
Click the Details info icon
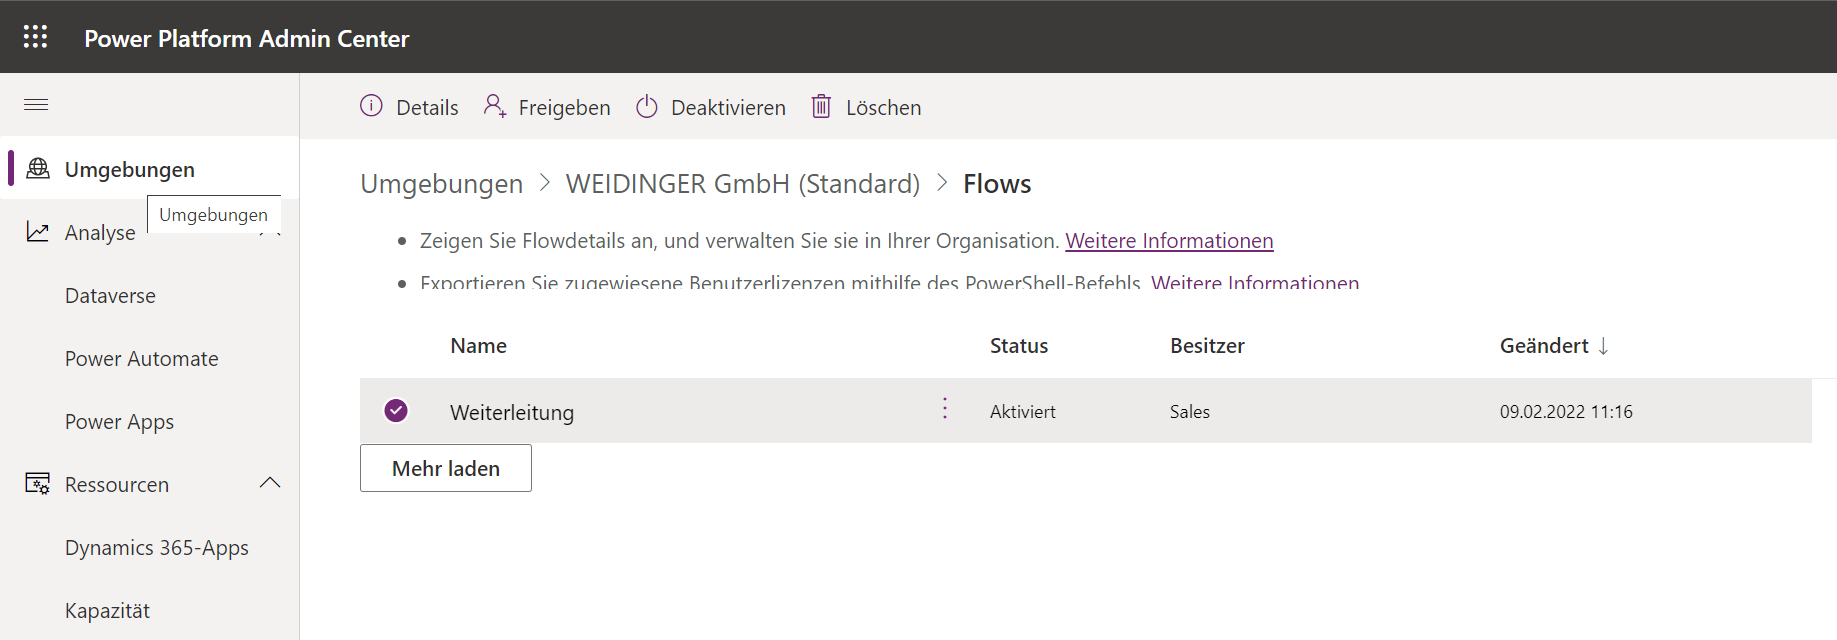pos(371,106)
